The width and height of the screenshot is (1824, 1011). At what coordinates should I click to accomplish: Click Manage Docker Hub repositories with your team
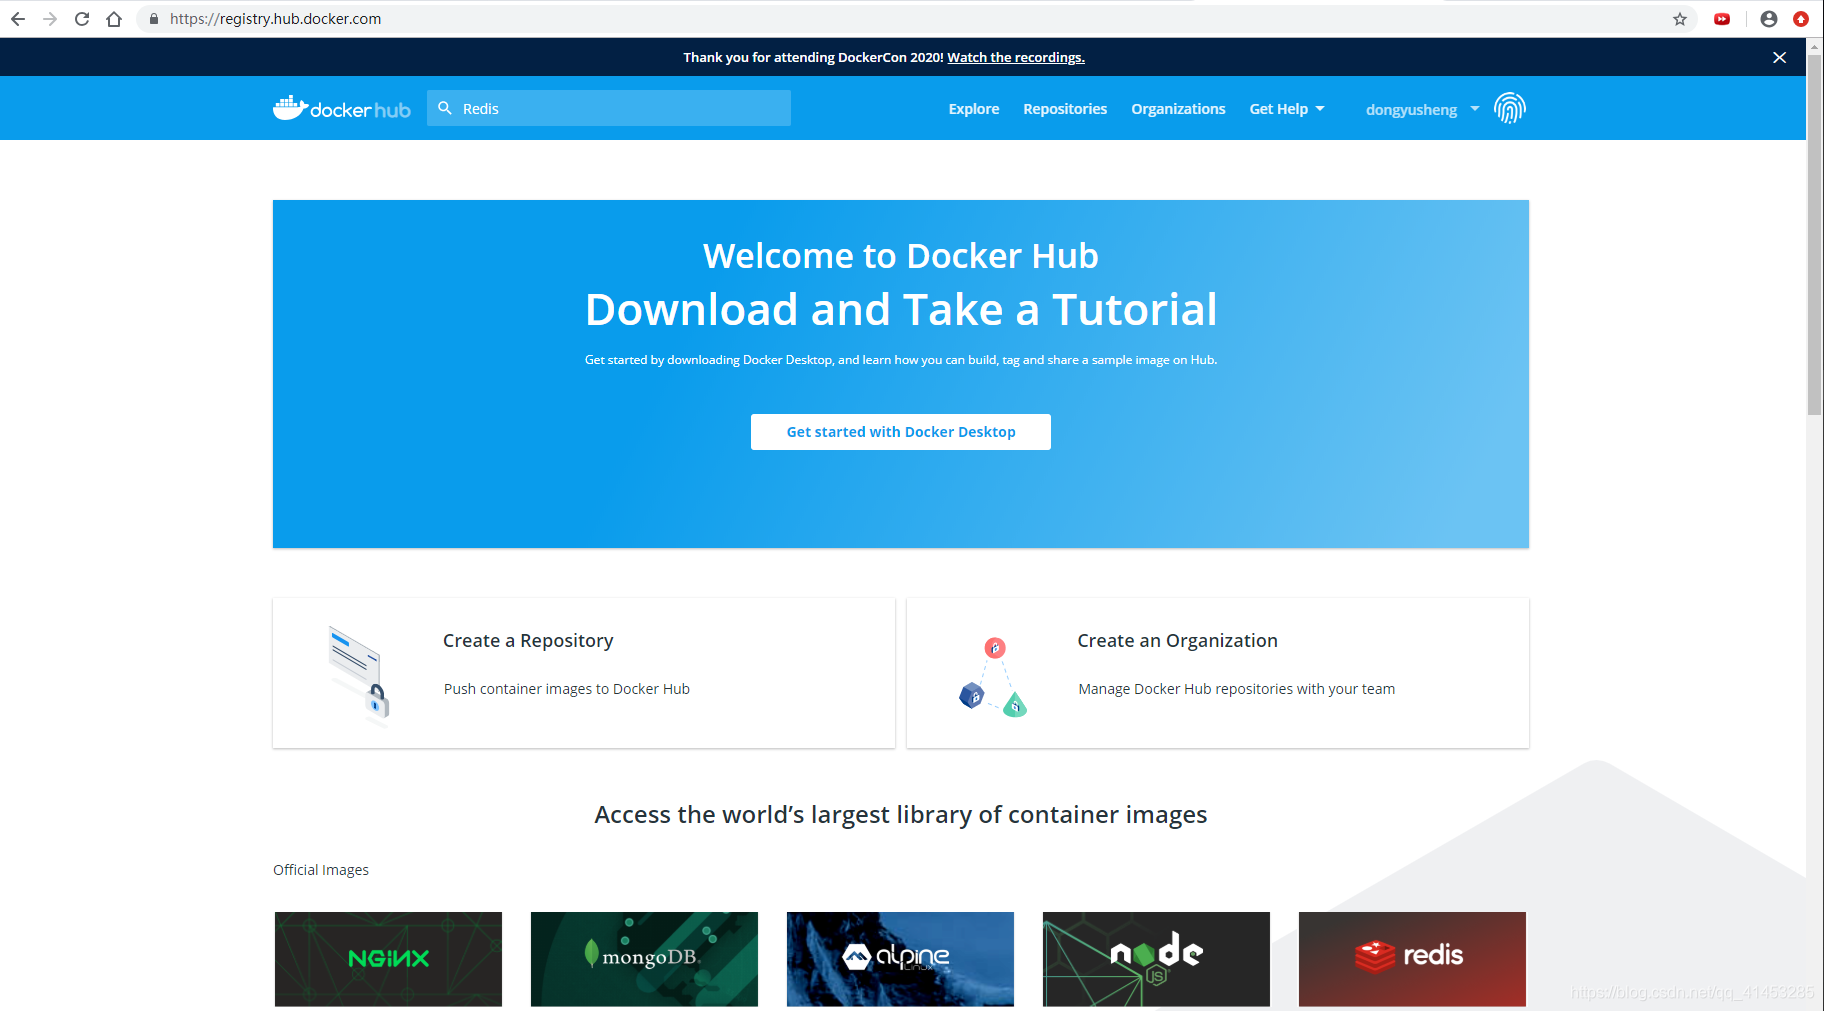click(1236, 689)
